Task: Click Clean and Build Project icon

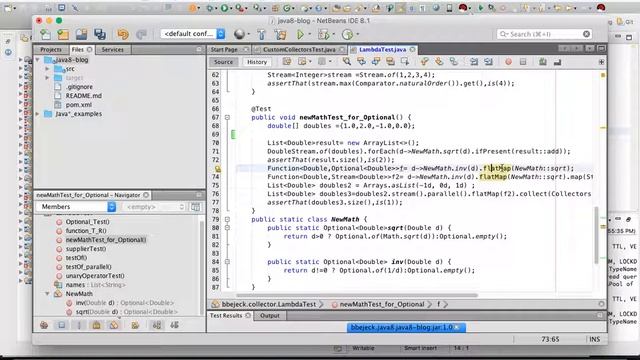Action: coord(280,35)
